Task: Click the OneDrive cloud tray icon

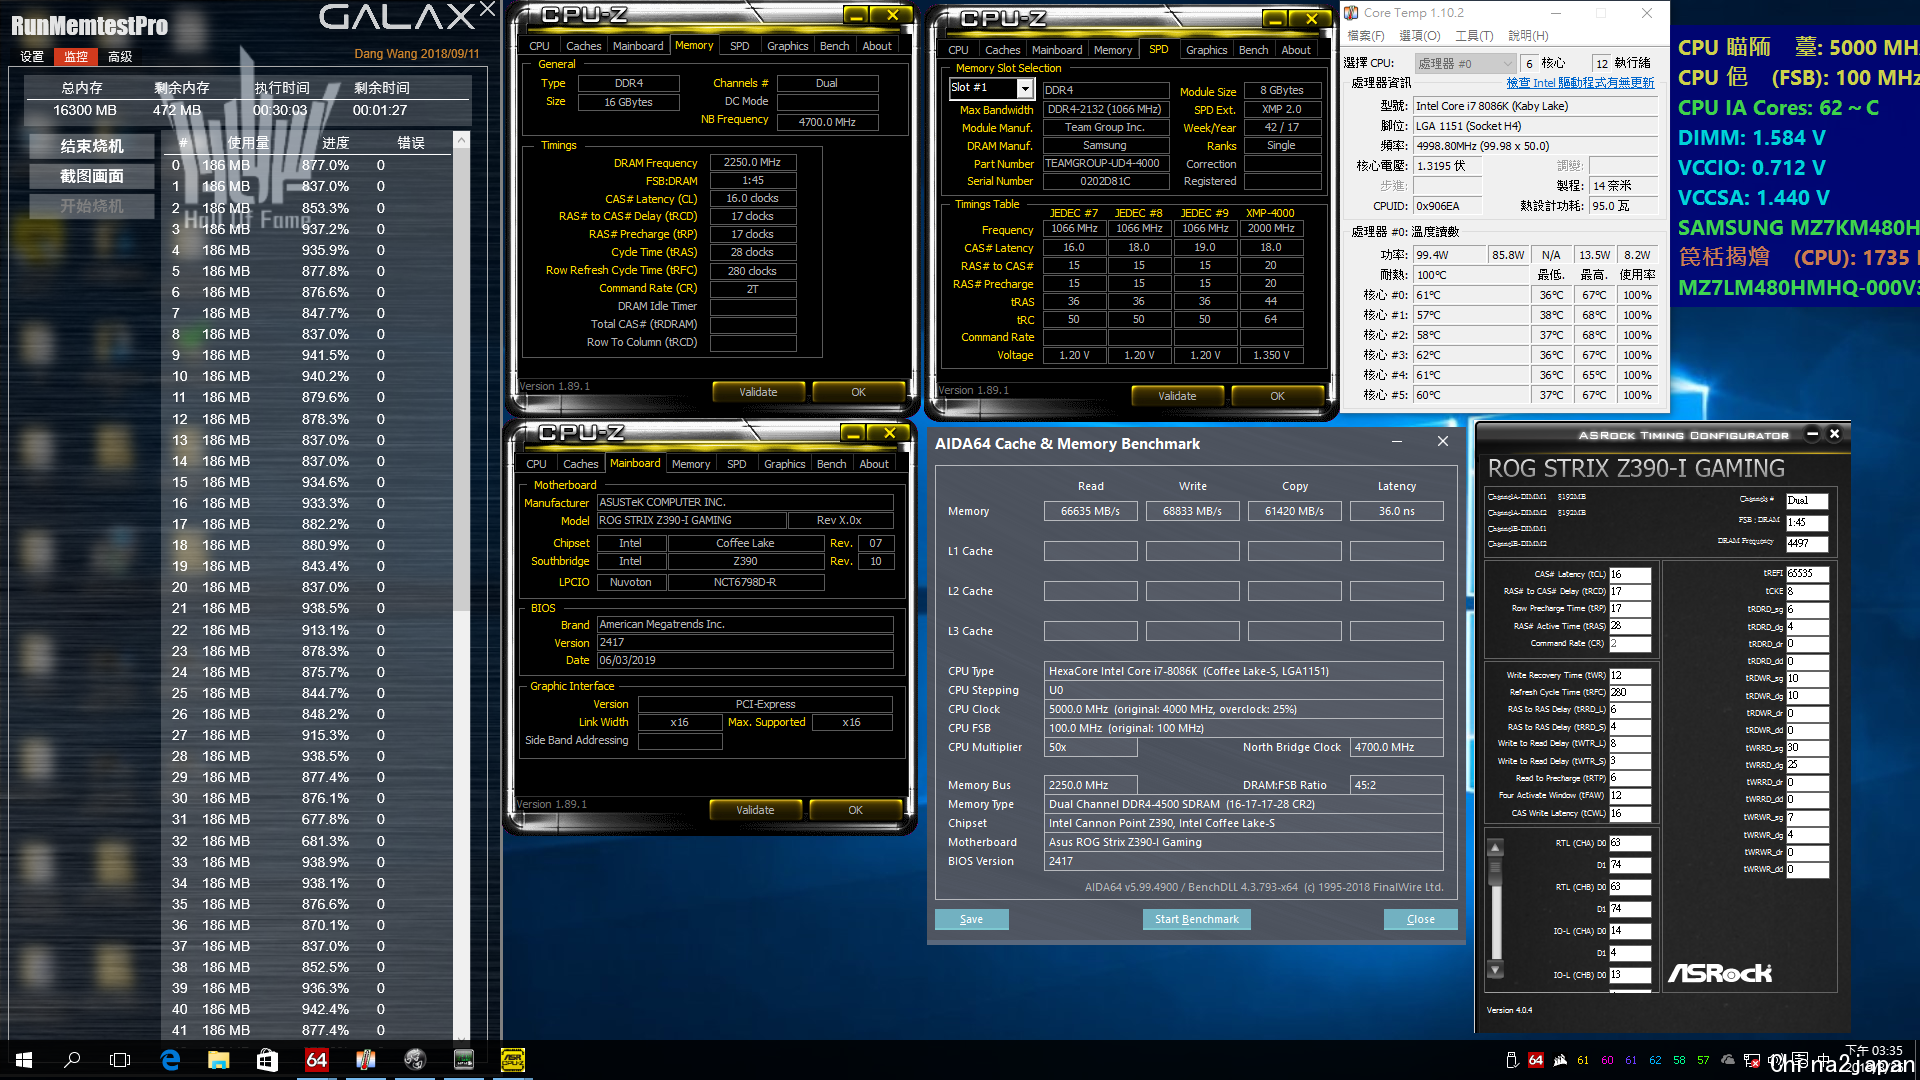Action: coord(1727,1060)
